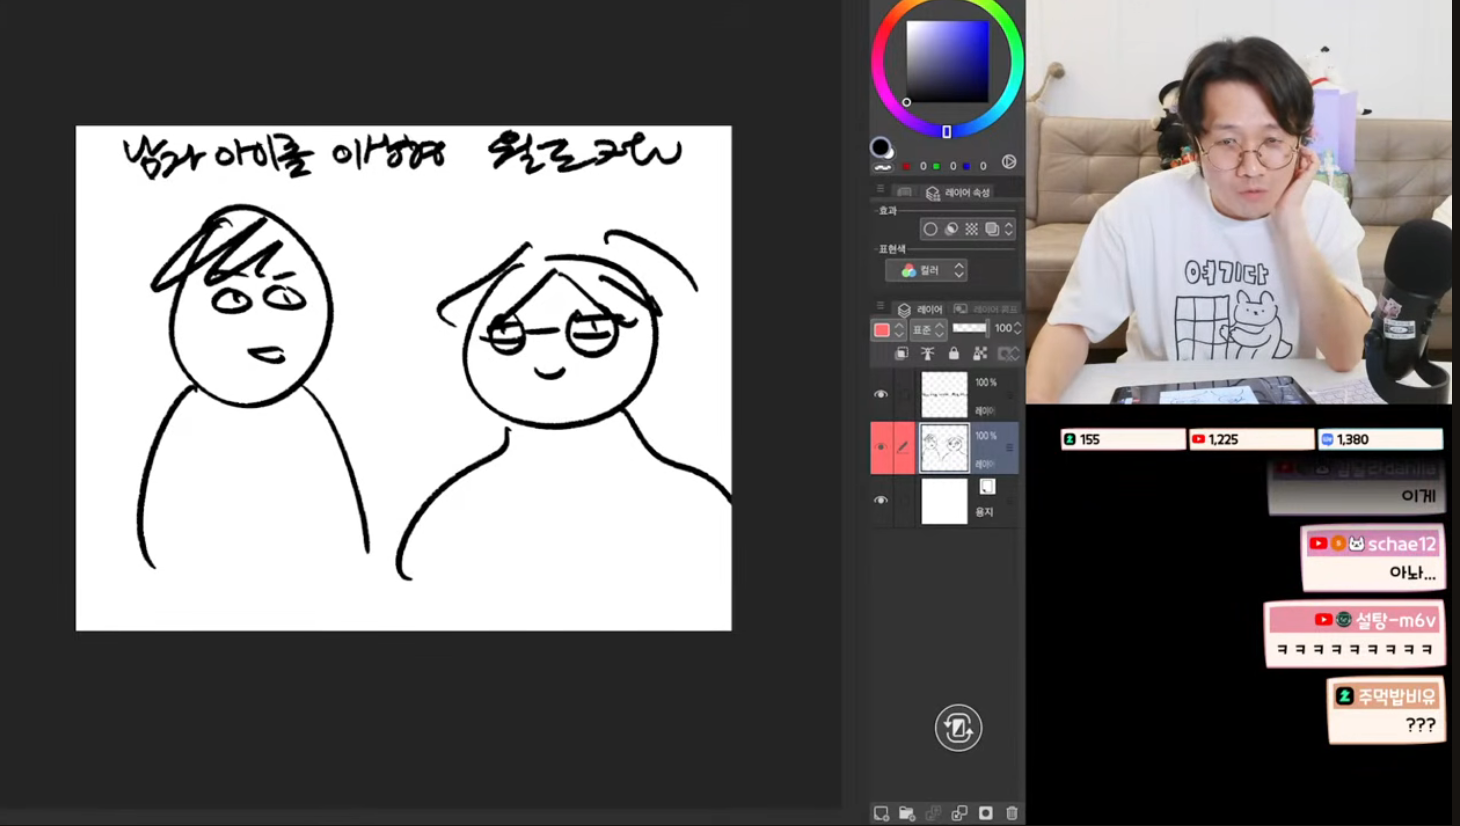Screen dimensions: 1460x826
Task: Click the merge with lower layer icon
Action: 959,813
